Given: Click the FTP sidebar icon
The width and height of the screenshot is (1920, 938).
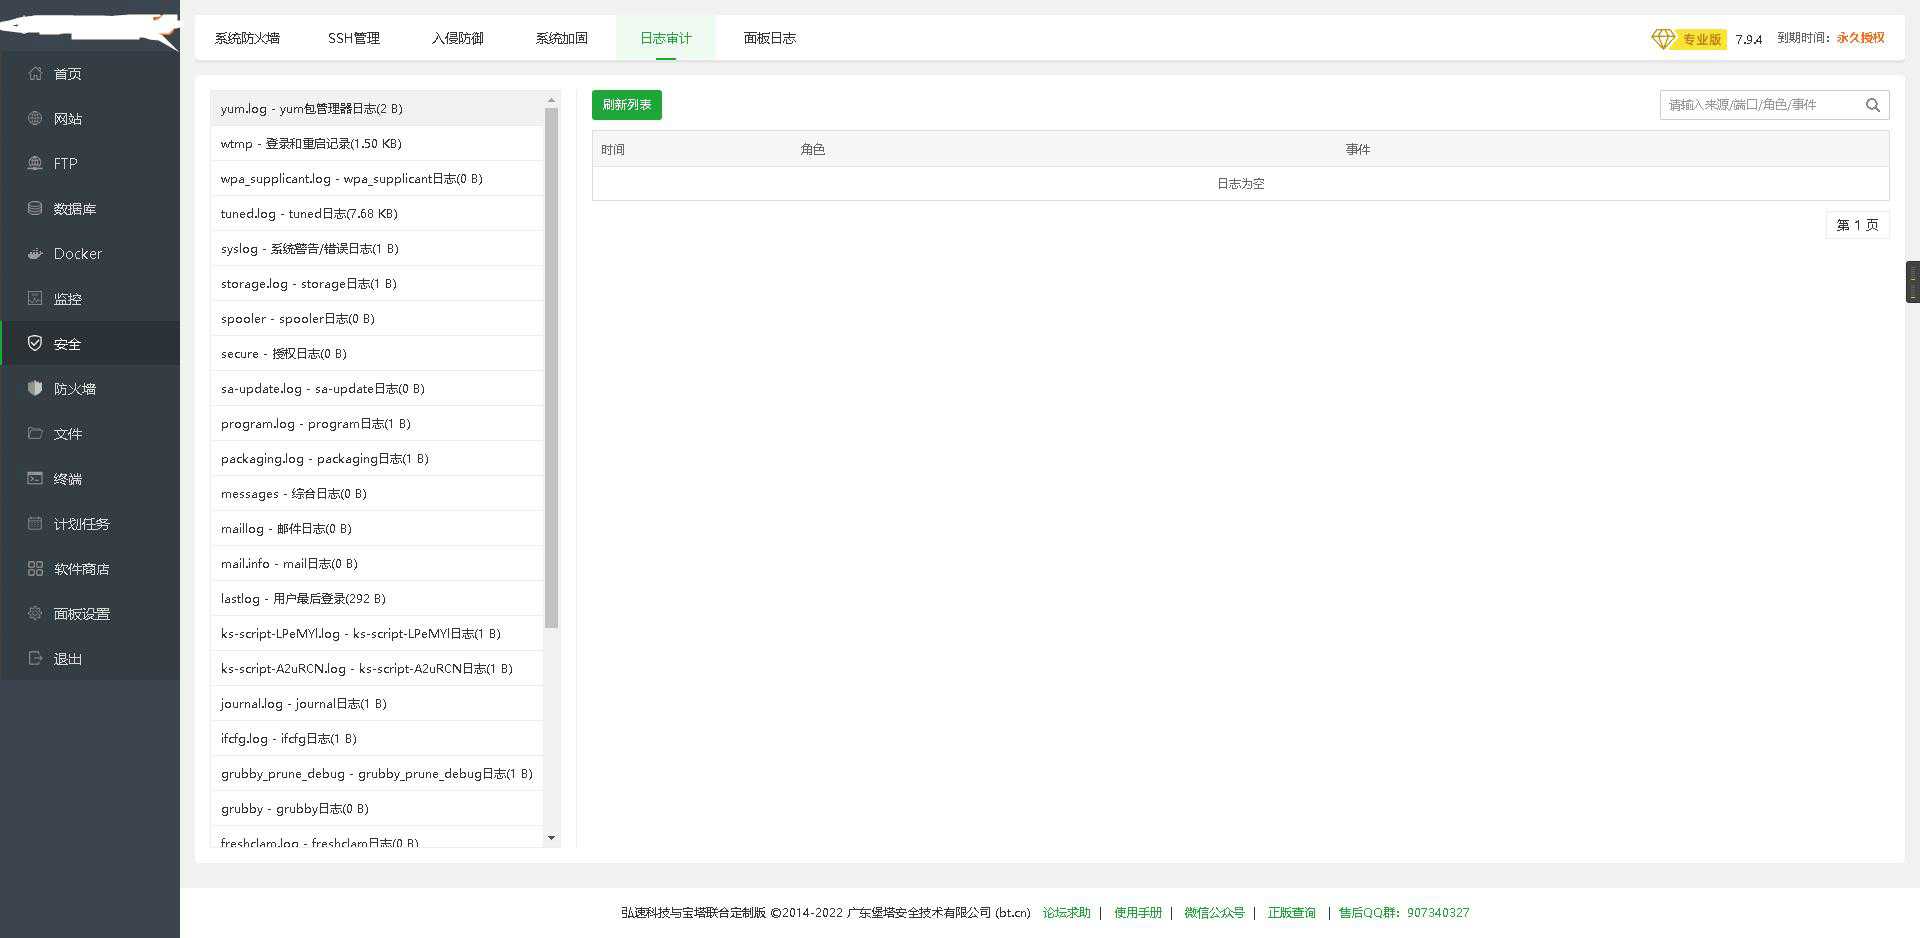Looking at the screenshot, I should [x=35, y=163].
